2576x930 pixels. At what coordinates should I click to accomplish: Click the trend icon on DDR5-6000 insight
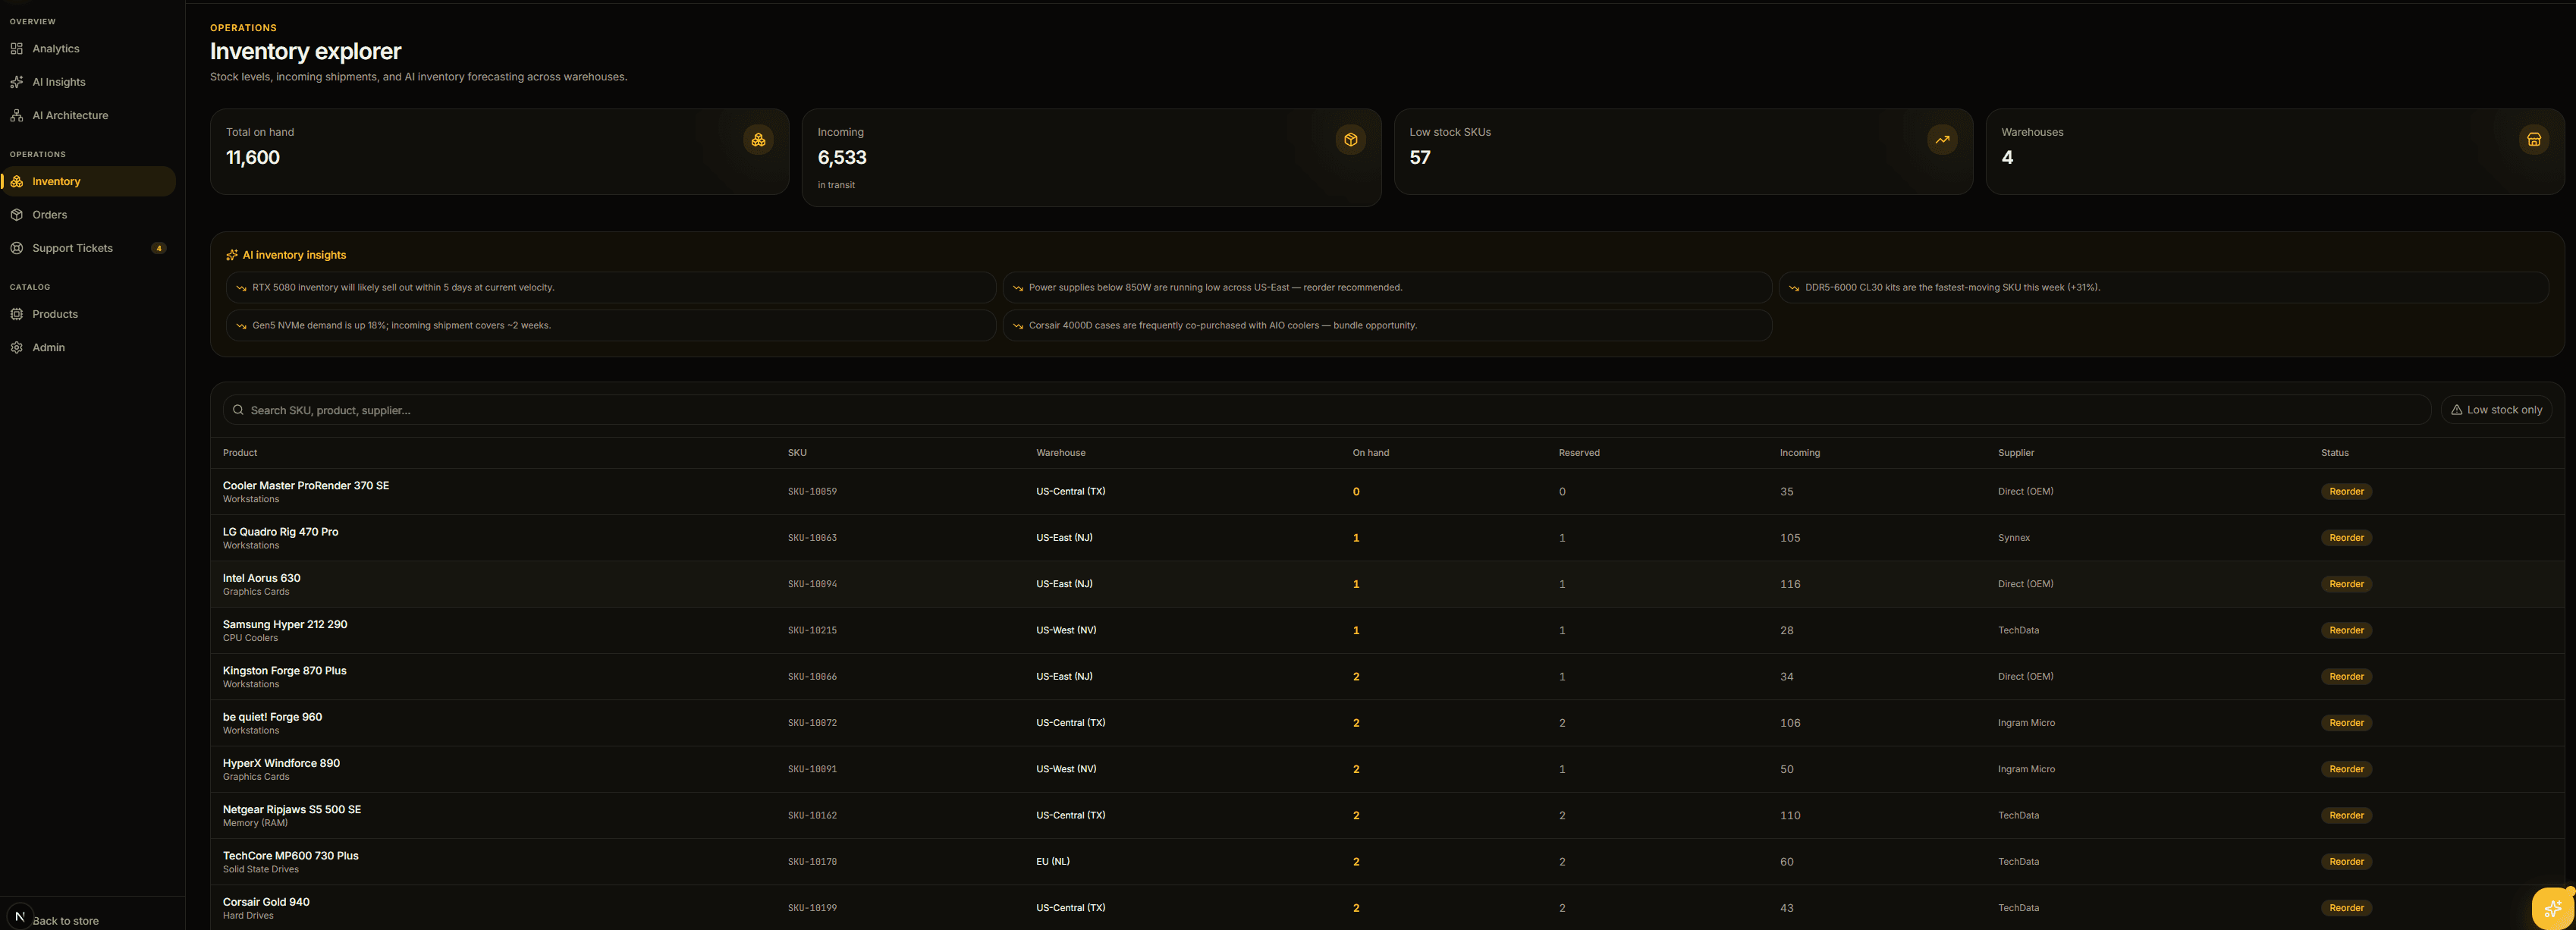pos(1794,288)
